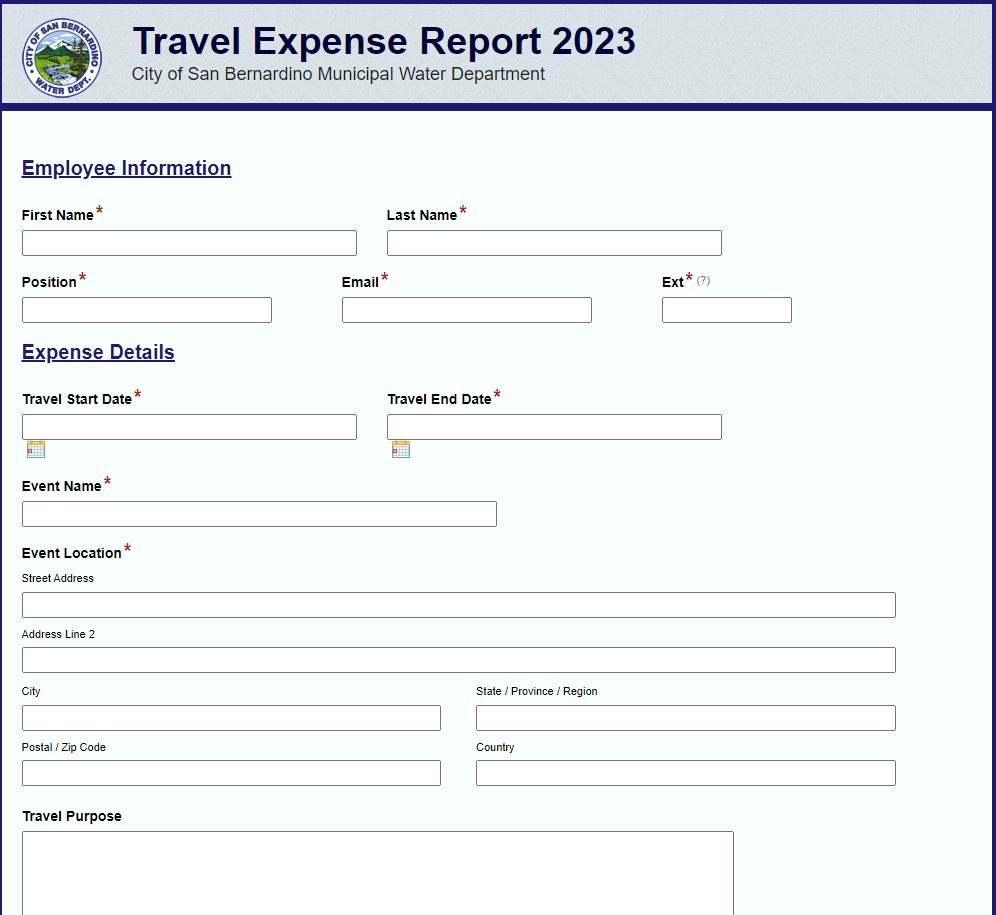
Task: Click the San Bernardino Water Department logo
Action: coord(61,57)
